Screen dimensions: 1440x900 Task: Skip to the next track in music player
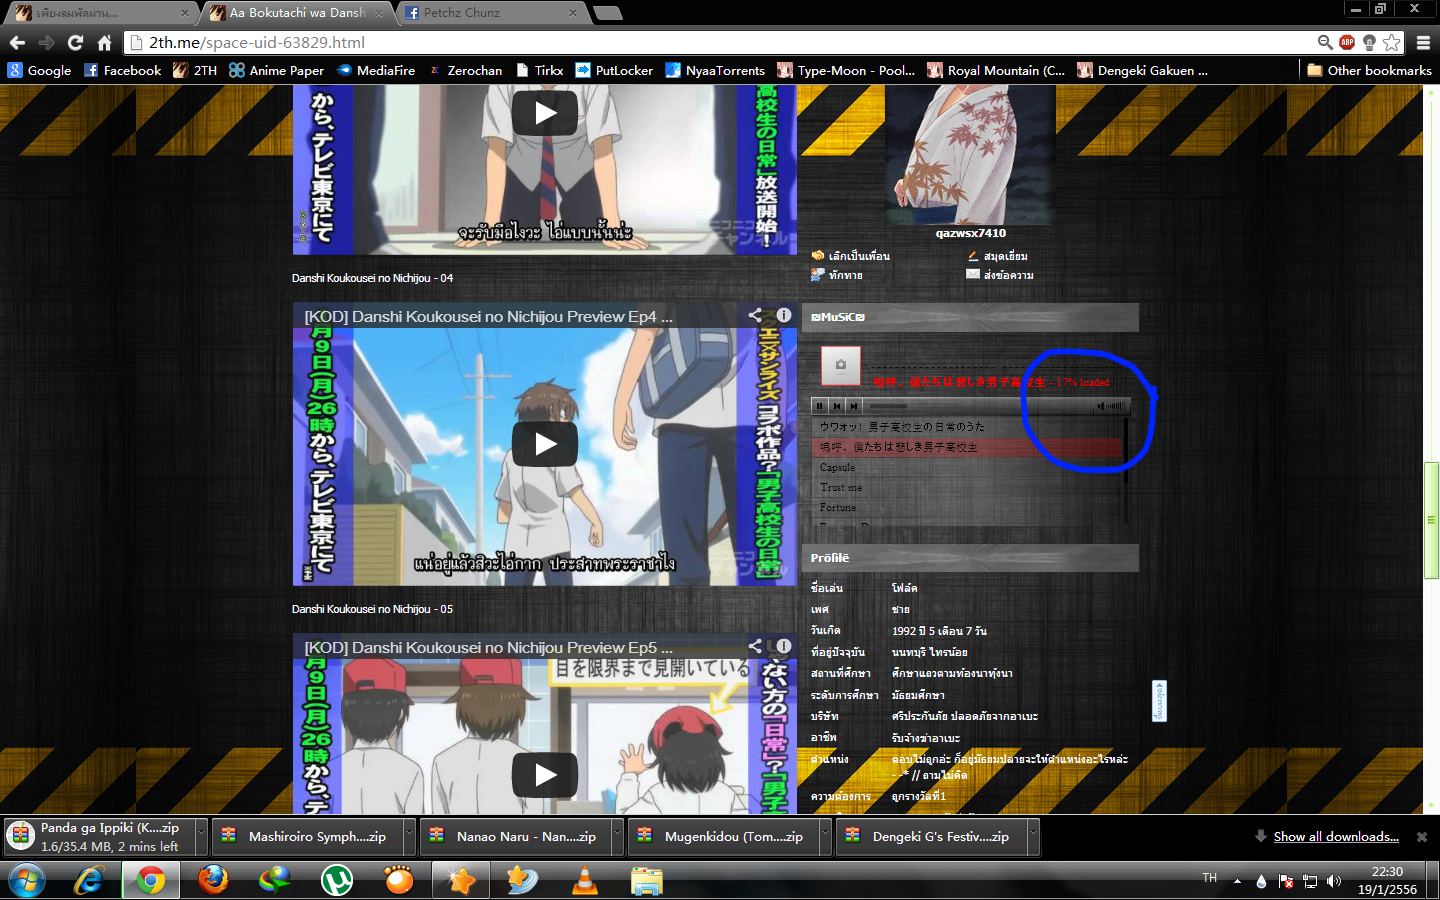point(853,406)
